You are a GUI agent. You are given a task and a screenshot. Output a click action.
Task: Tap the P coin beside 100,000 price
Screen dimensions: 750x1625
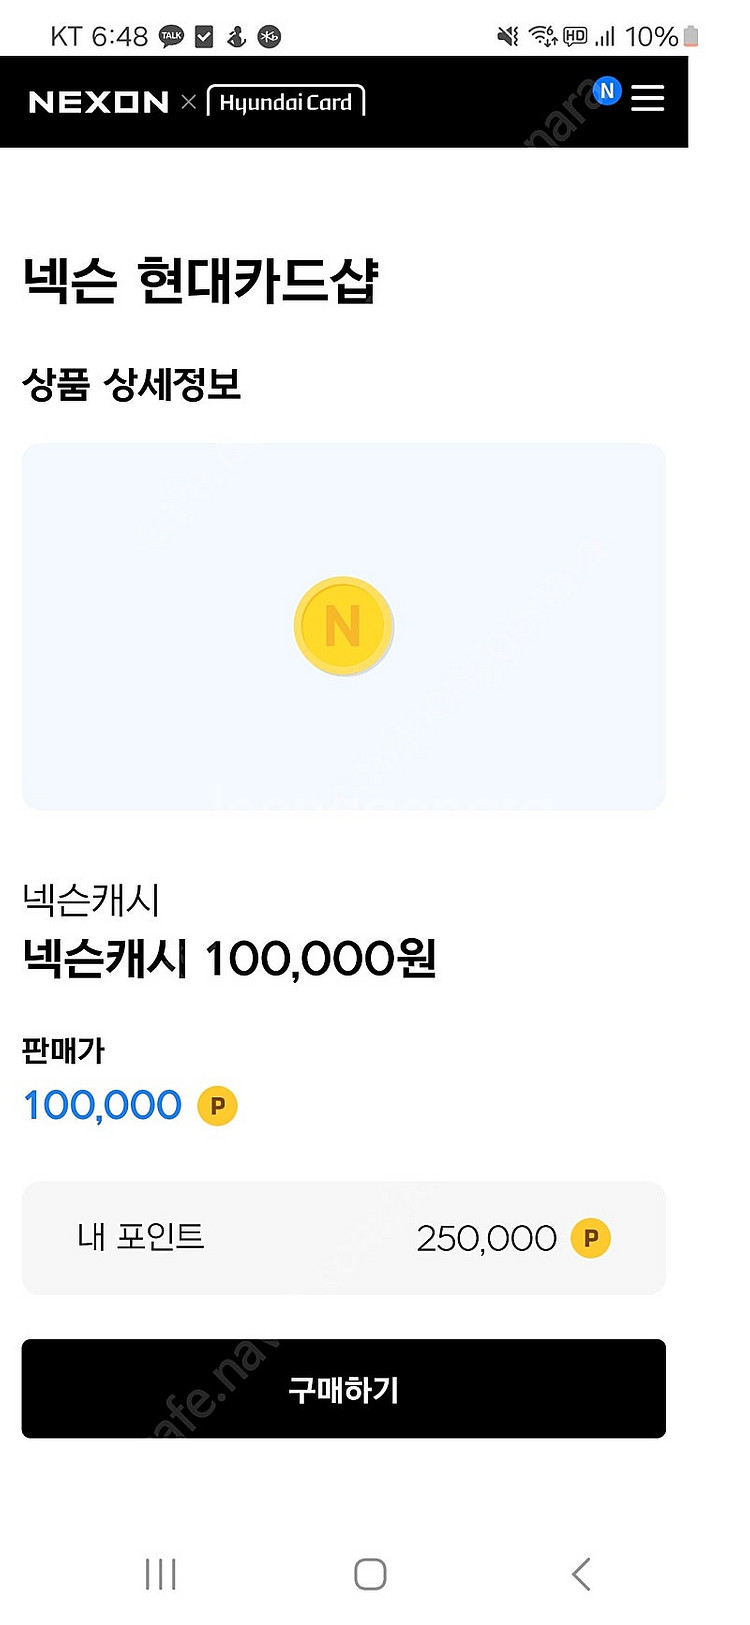click(217, 1106)
